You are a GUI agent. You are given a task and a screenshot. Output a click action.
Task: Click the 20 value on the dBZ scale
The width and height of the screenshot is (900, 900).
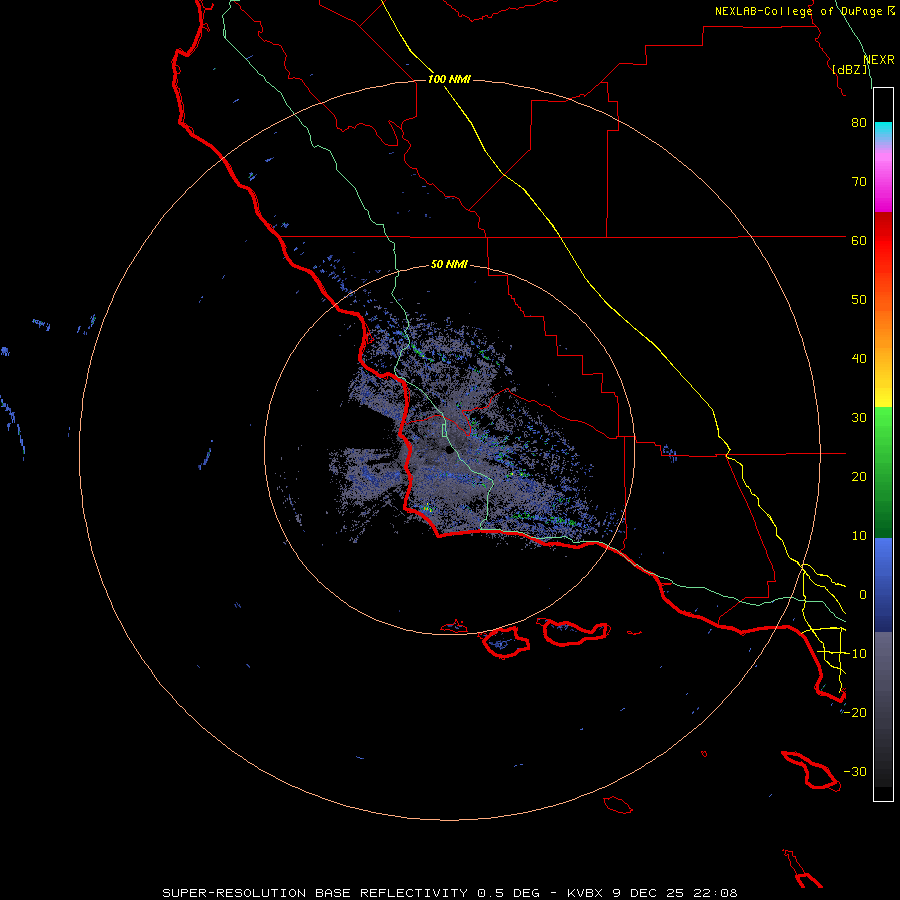(859, 477)
